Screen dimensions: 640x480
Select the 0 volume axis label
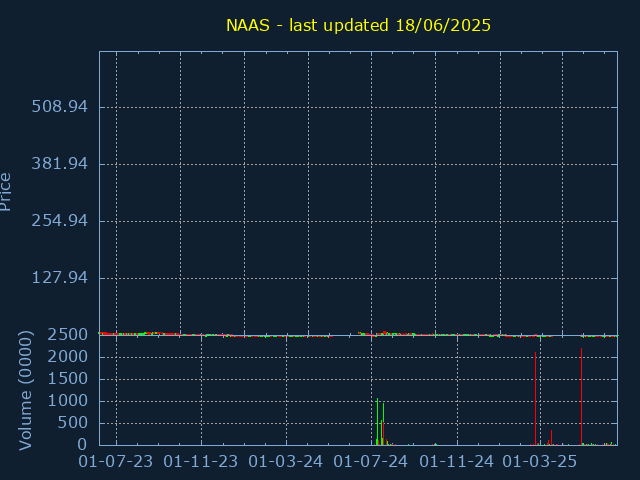click(82, 444)
